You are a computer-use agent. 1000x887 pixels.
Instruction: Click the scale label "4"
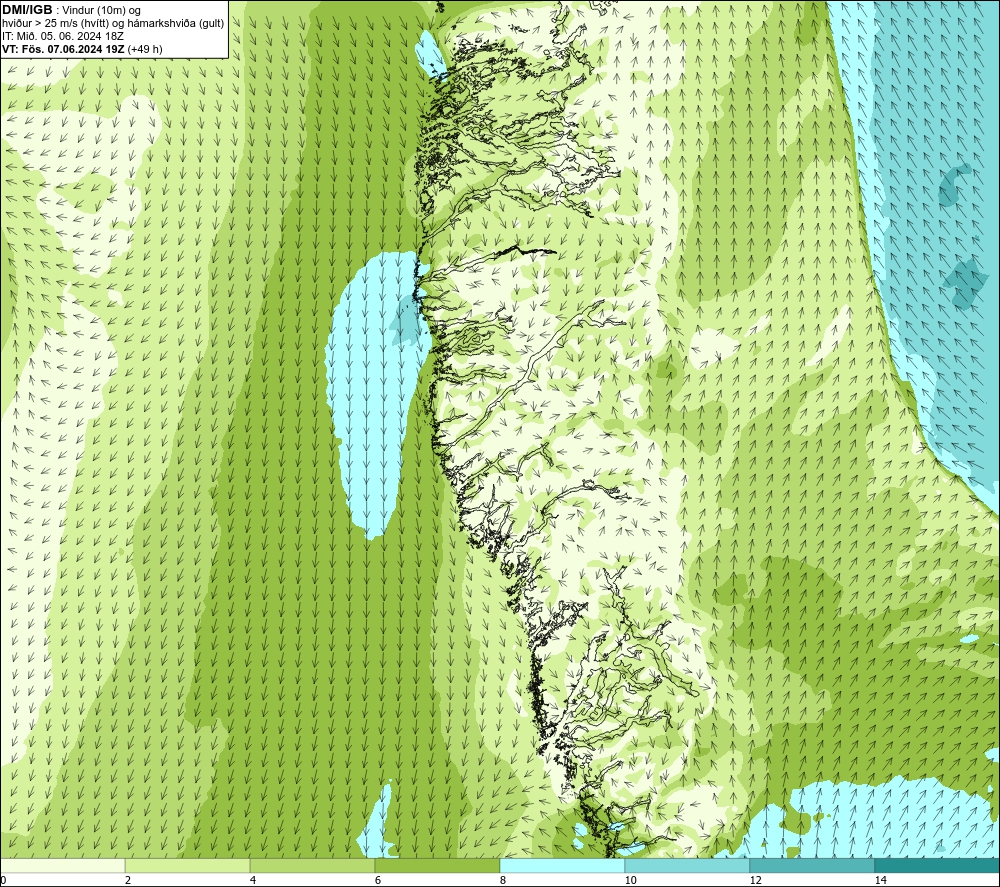[x=253, y=880]
